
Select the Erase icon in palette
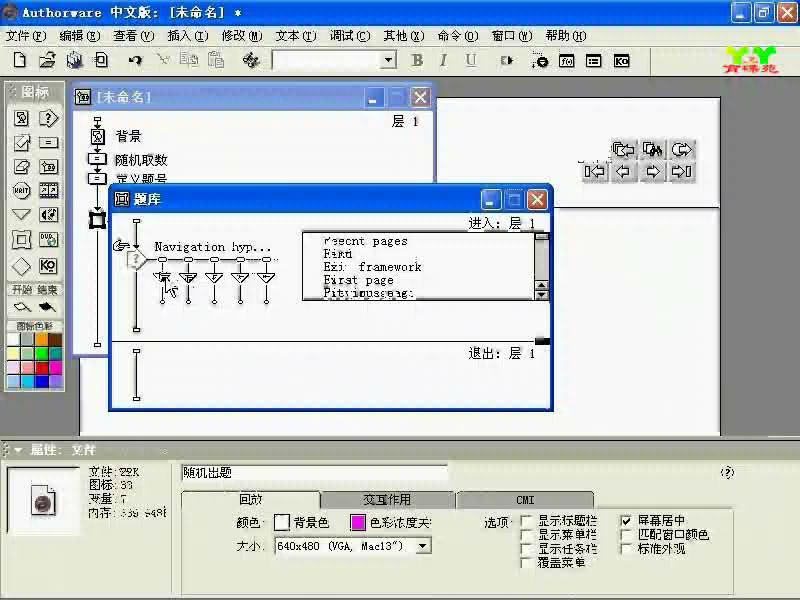pyautogui.click(x=21, y=166)
